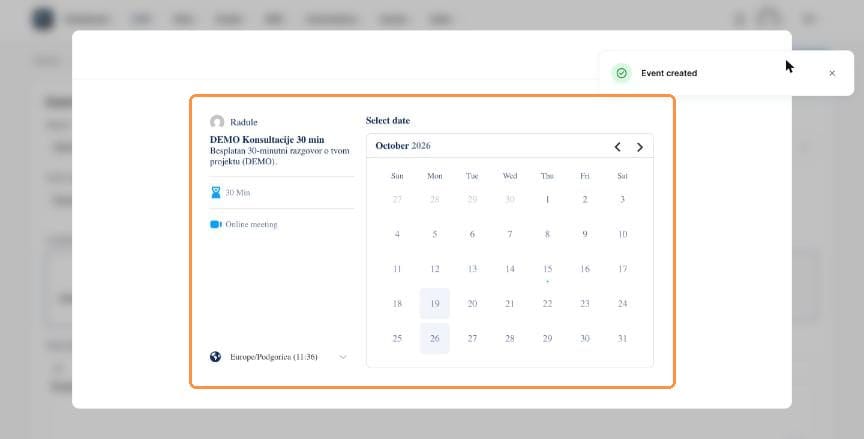Click the Online meeting label
864x439 pixels.
251,225
